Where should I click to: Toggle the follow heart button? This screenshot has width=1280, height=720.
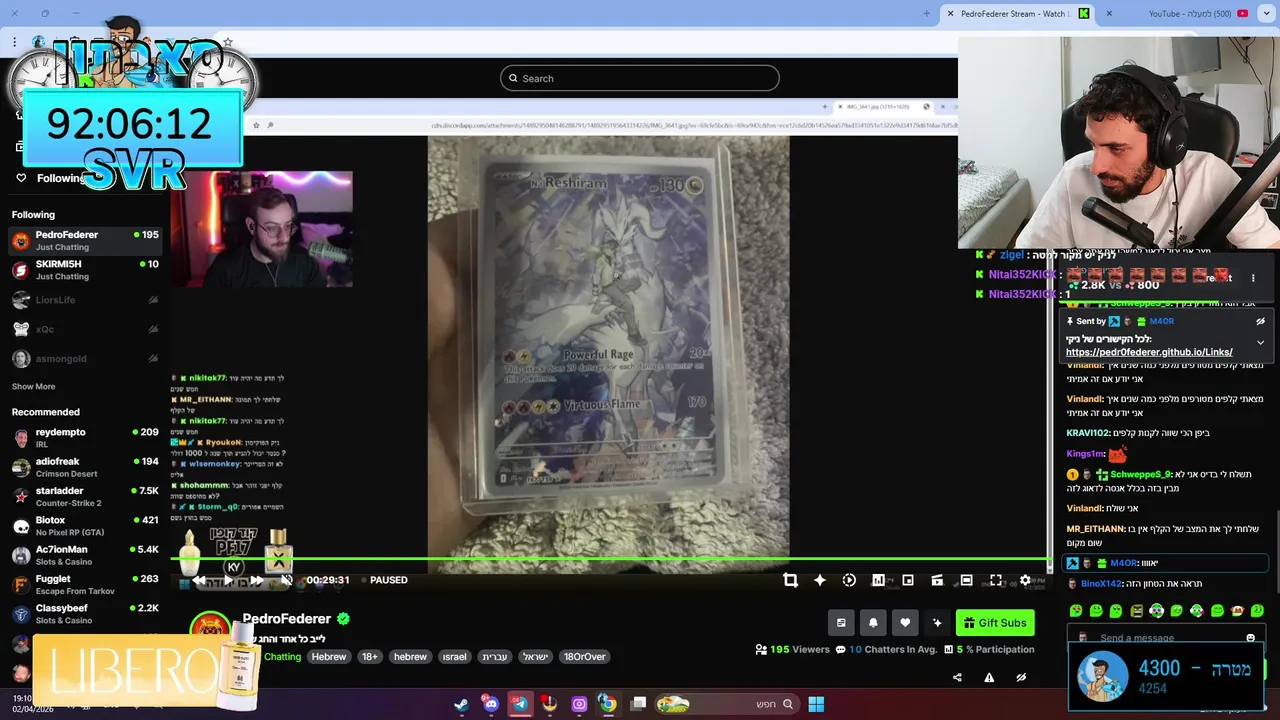point(905,623)
